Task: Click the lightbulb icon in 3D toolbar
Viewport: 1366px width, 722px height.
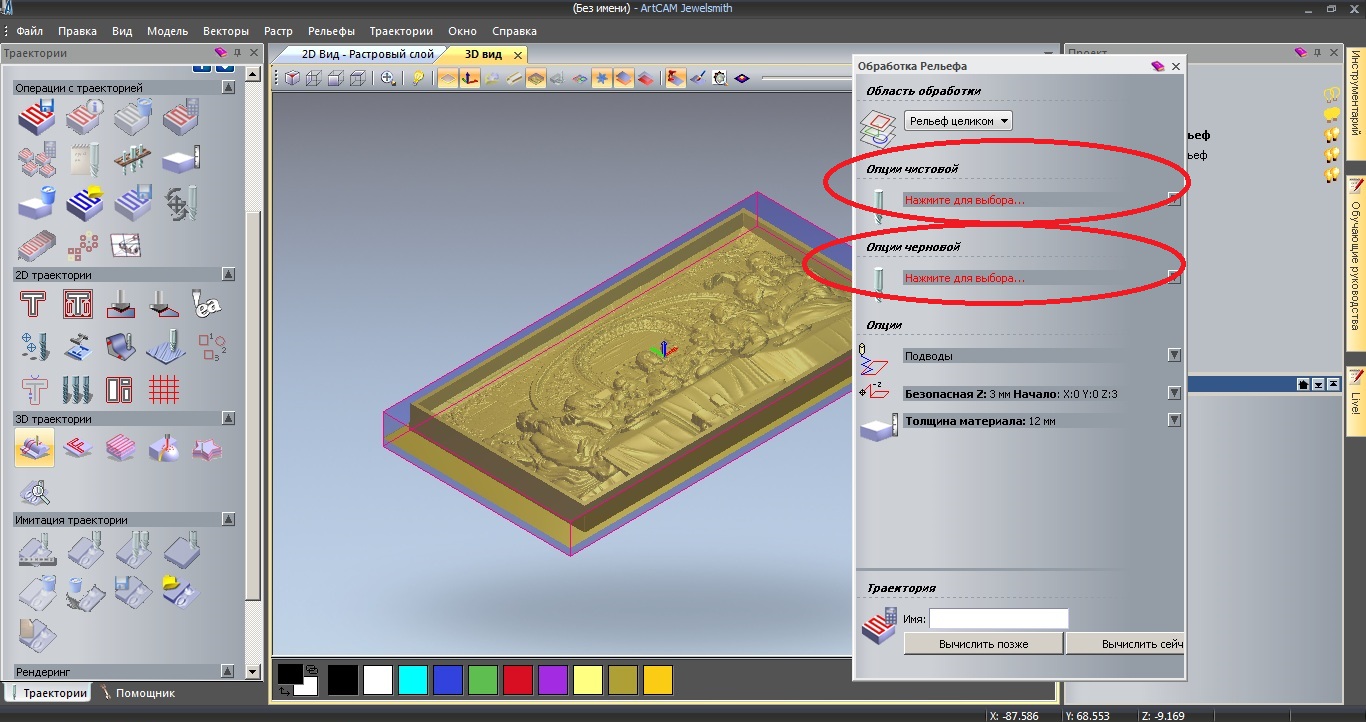Action: pyautogui.click(x=419, y=78)
